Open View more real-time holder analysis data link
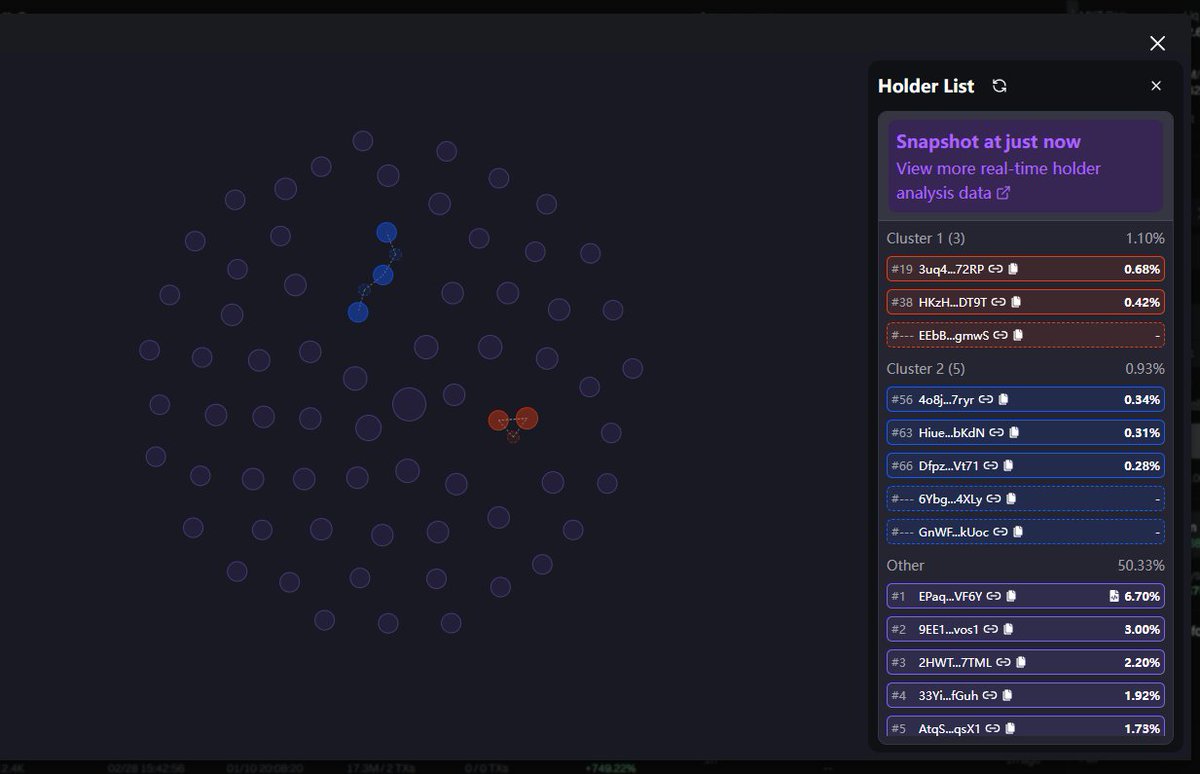This screenshot has height=774, width=1200. click(x=998, y=181)
